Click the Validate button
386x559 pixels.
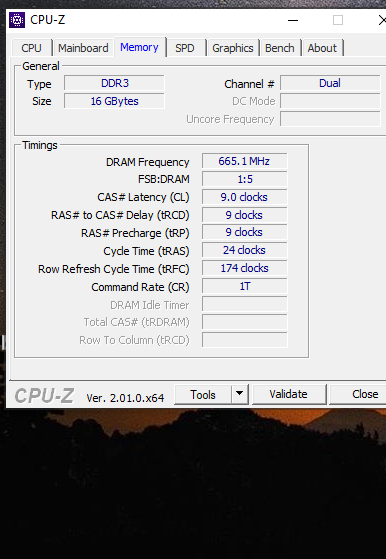coord(288,394)
